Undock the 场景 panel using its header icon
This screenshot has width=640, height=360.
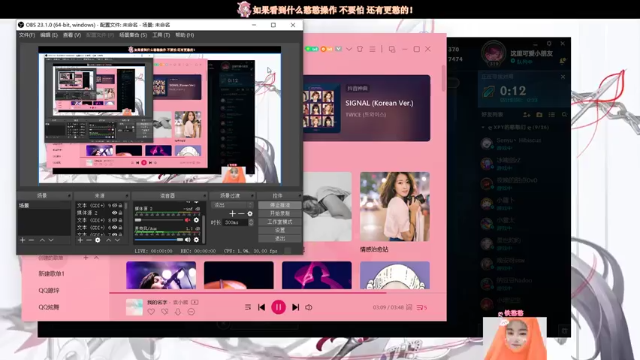[x=69, y=196]
